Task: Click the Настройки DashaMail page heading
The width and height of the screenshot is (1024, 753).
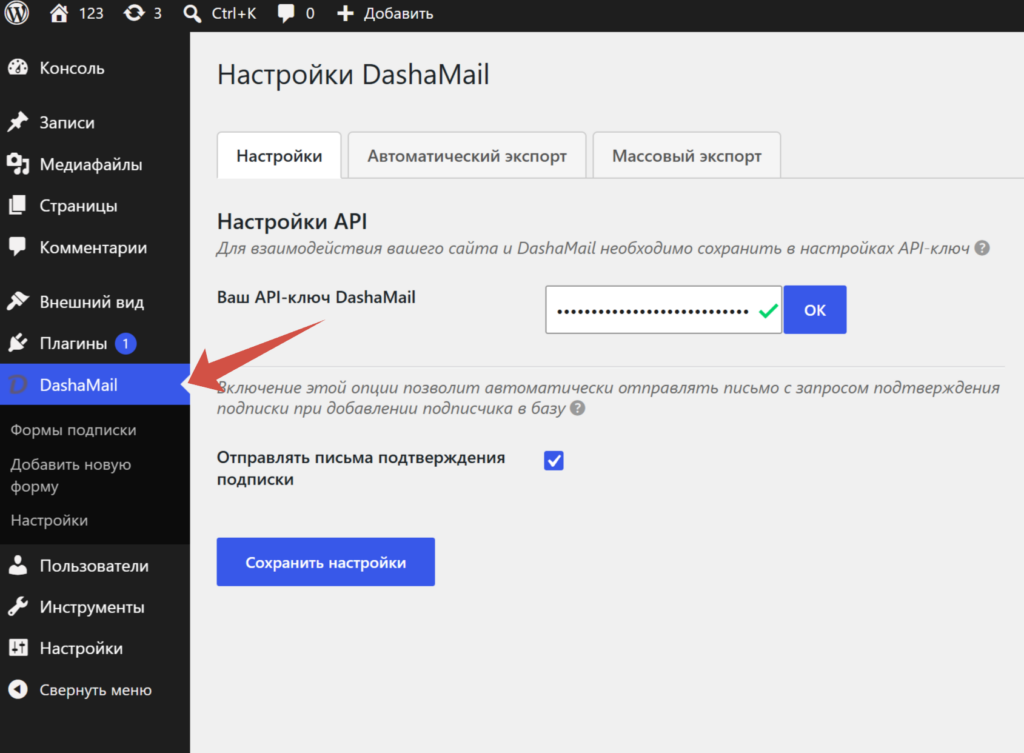Action: tap(353, 74)
